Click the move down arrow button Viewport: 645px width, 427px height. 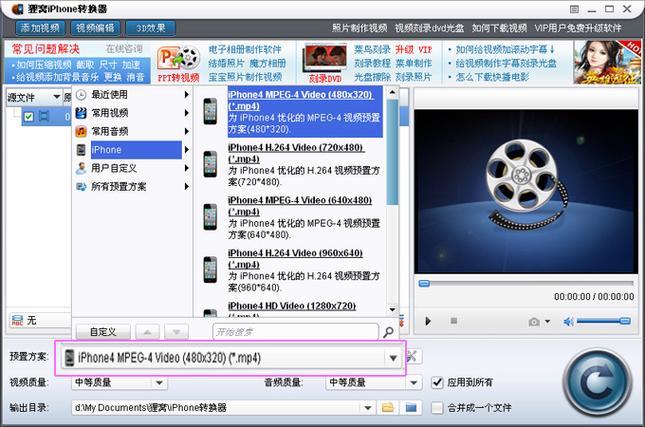pyautogui.click(x=176, y=332)
